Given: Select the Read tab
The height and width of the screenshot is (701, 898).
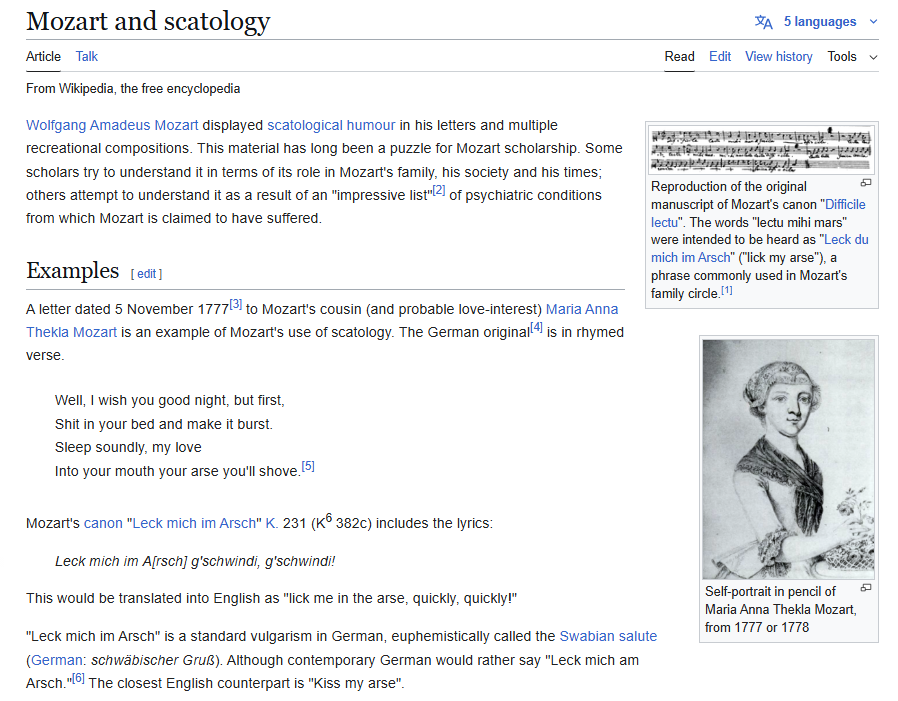Looking at the screenshot, I should coord(679,57).
